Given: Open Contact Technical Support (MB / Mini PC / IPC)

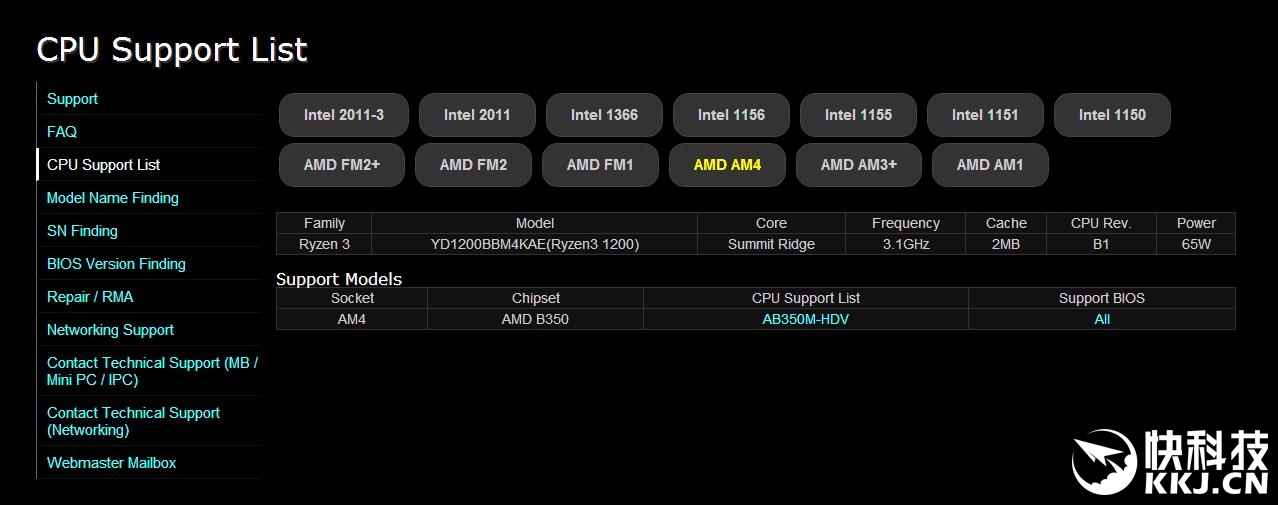Looking at the screenshot, I should [152, 371].
